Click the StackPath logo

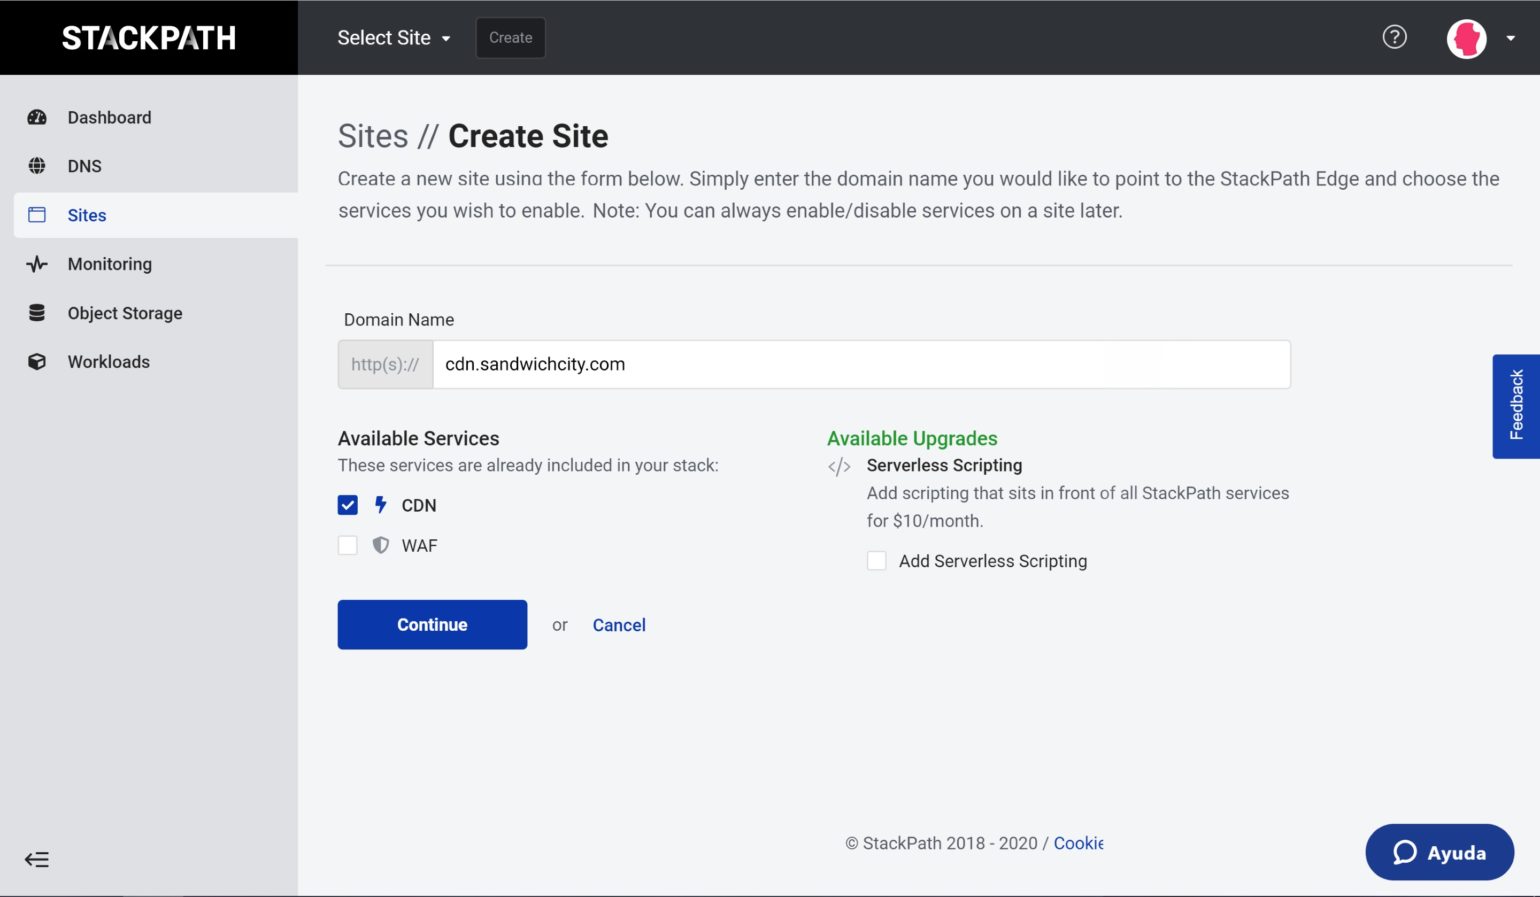[149, 38]
